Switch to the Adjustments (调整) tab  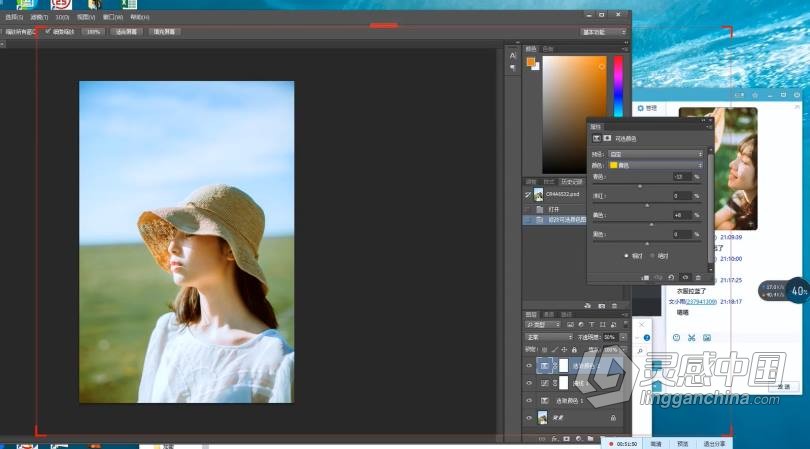pyautogui.click(x=531, y=182)
